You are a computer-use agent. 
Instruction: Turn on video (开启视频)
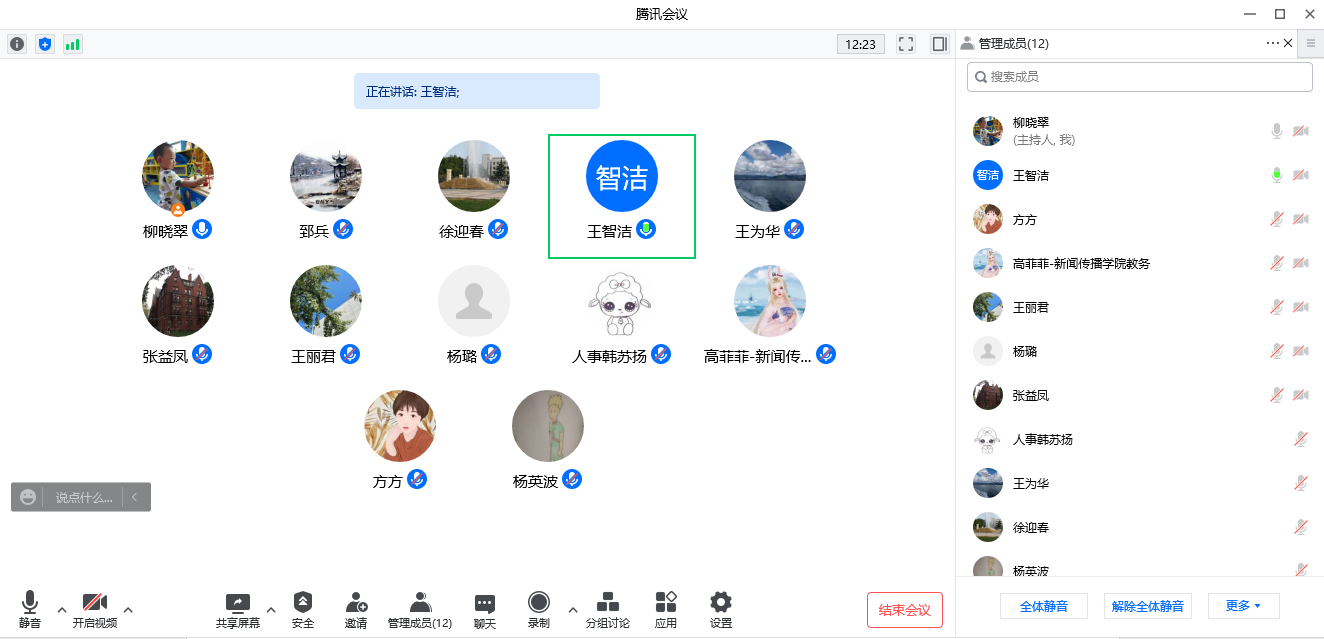(x=95, y=609)
